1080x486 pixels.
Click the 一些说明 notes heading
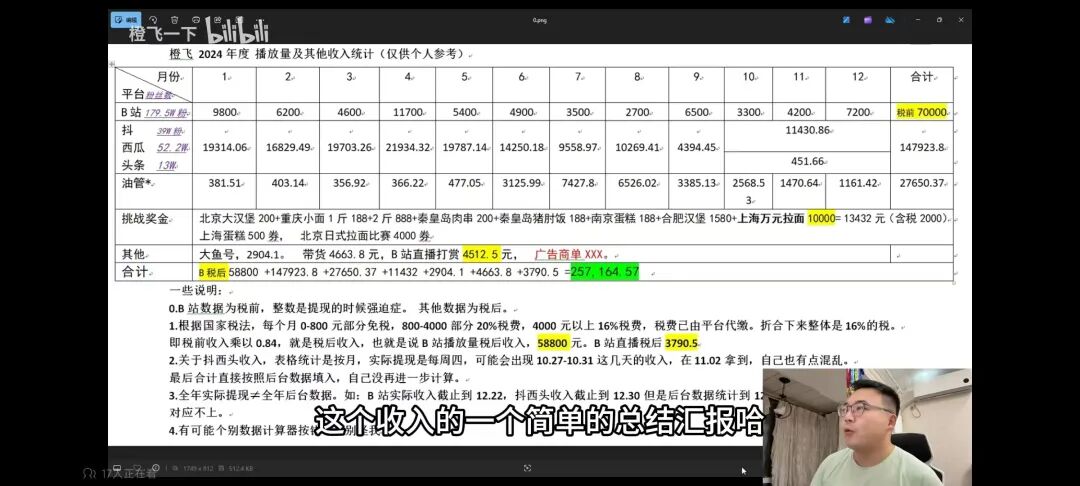197,290
